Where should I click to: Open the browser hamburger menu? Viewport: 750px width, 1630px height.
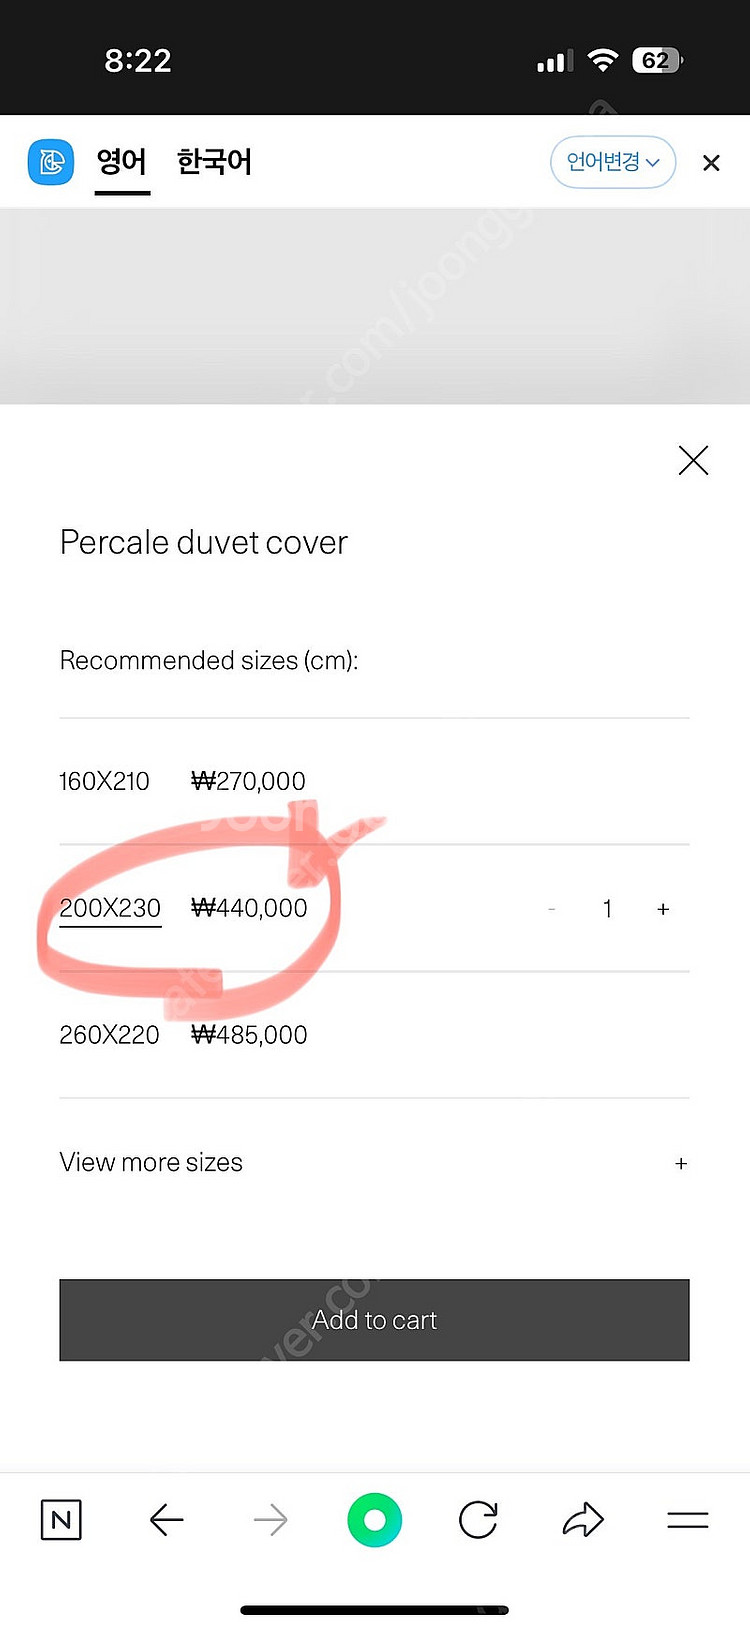click(688, 1520)
